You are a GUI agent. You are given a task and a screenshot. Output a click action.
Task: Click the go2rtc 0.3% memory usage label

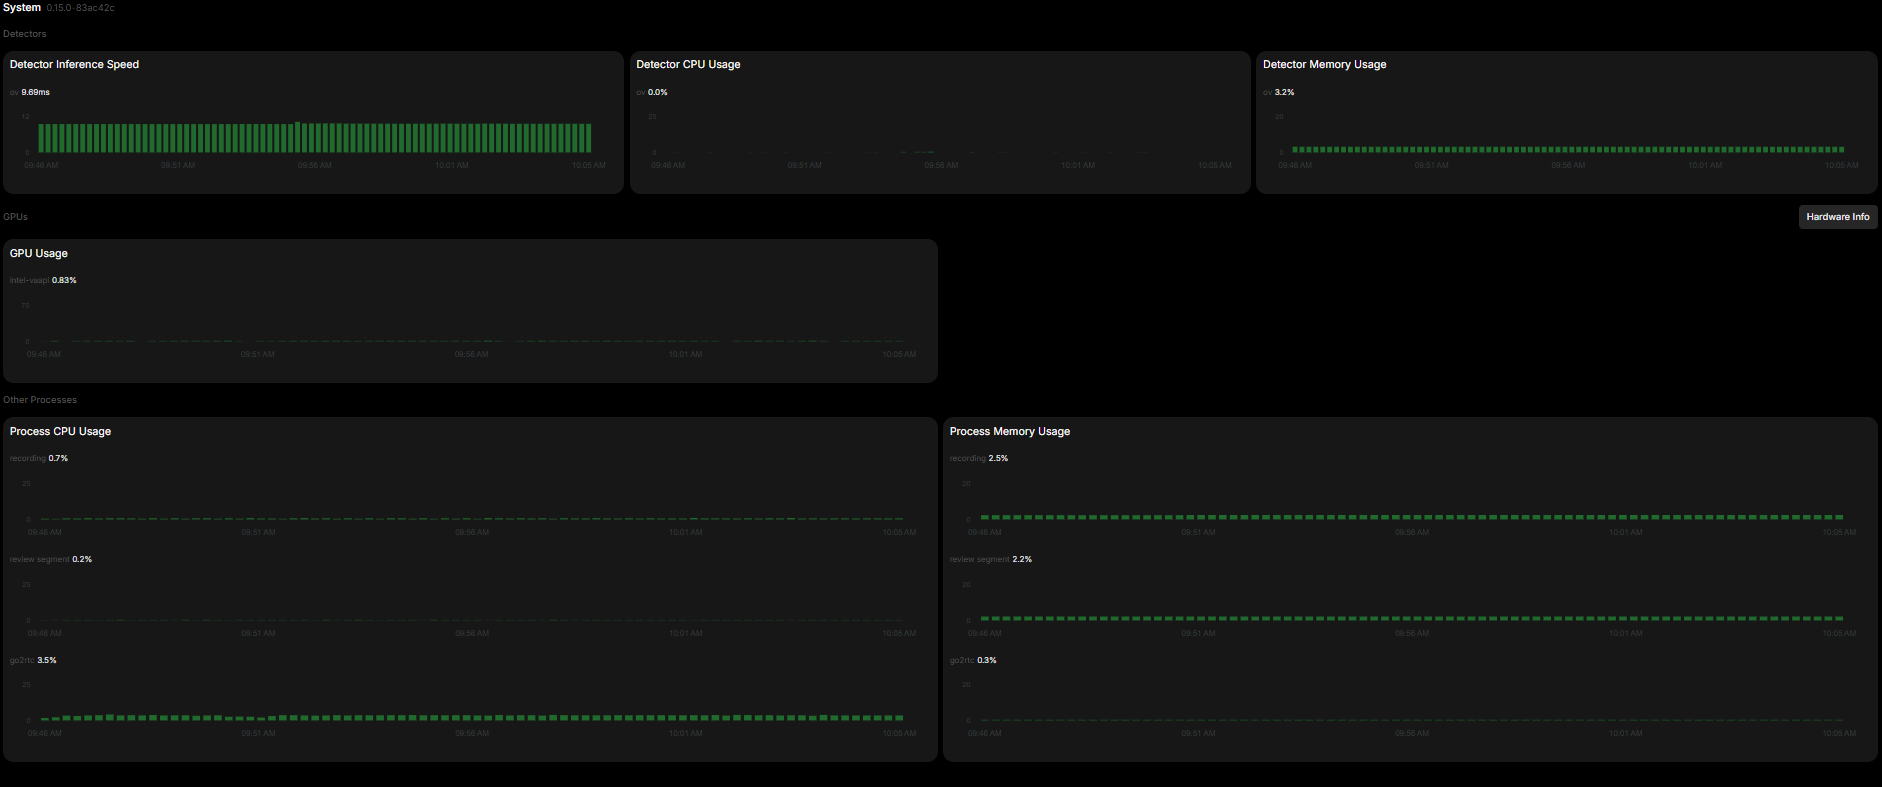coord(973,661)
